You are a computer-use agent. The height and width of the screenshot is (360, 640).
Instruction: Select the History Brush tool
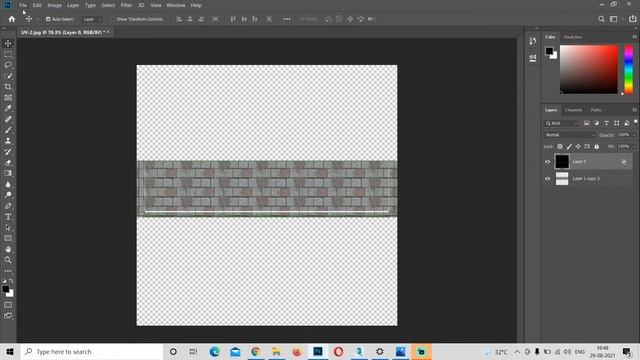click(8, 151)
